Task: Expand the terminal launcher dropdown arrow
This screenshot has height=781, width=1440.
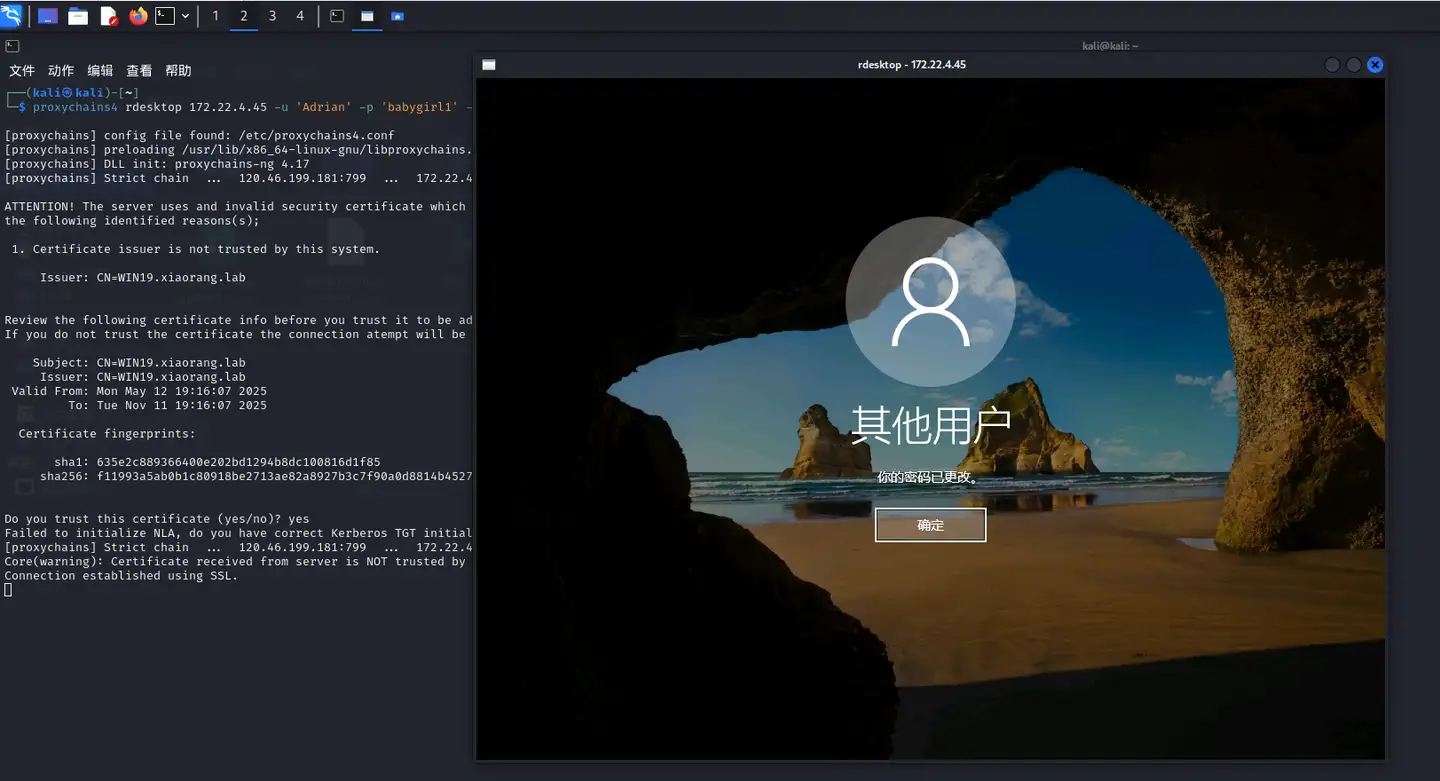Action: [185, 16]
